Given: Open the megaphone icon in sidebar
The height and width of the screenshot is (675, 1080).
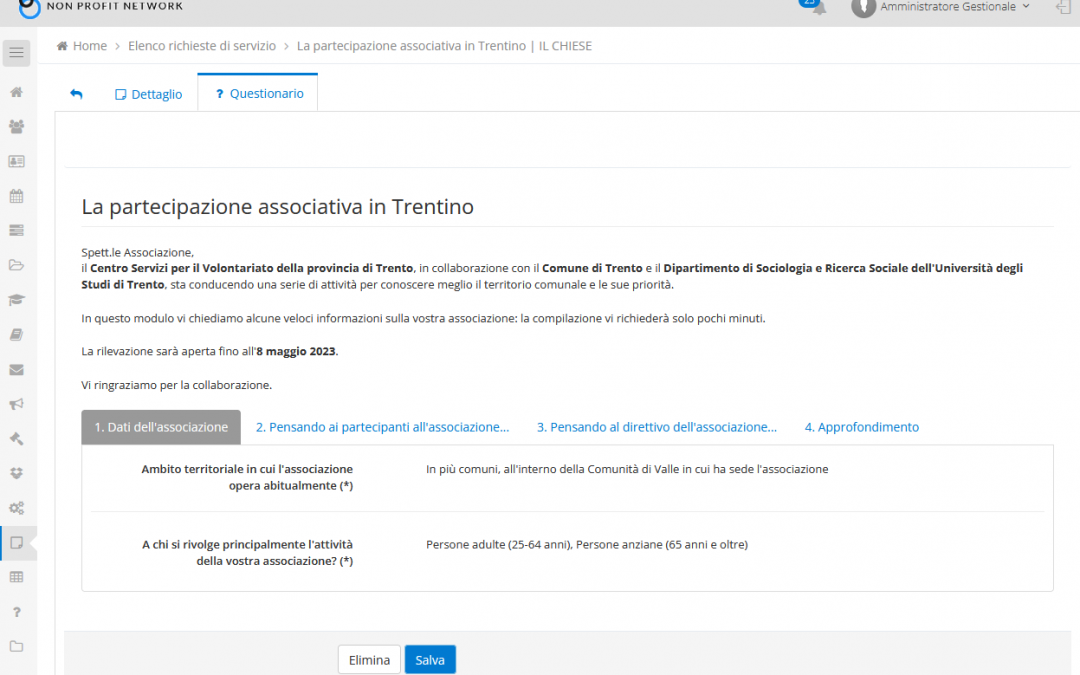Looking at the screenshot, I should point(17,404).
